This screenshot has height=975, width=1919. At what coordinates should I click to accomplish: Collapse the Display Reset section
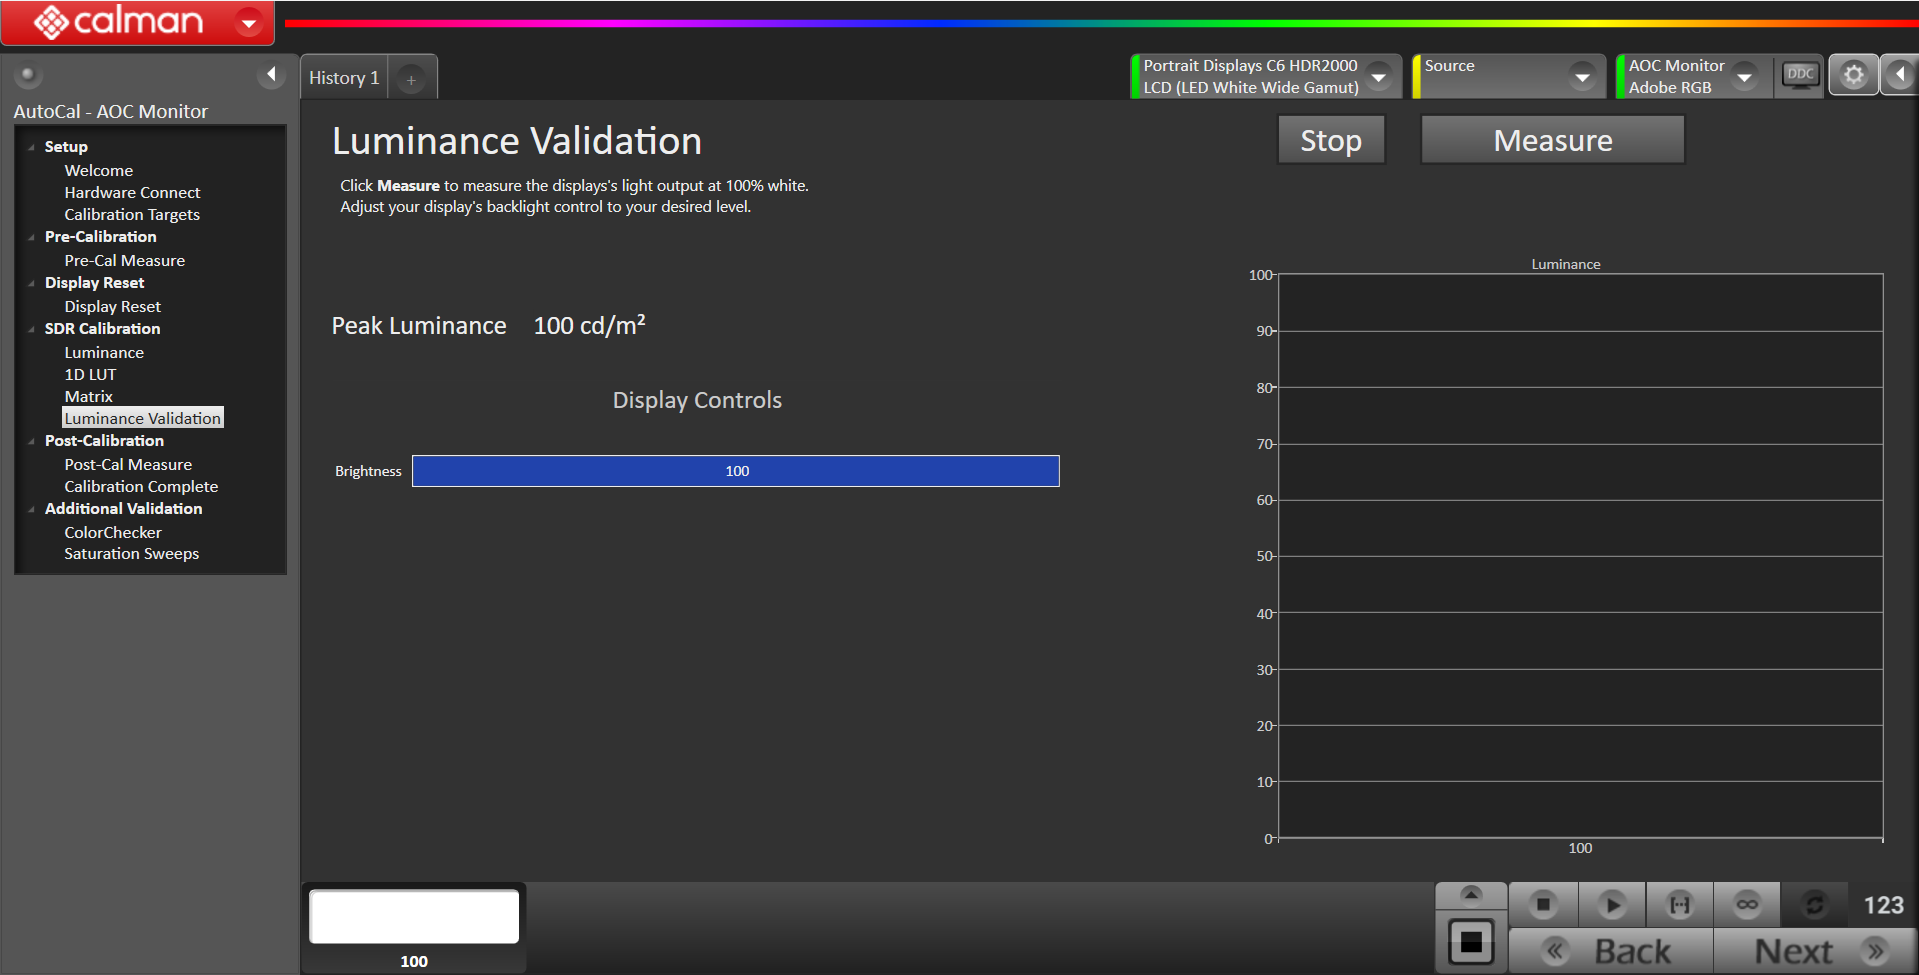click(31, 283)
